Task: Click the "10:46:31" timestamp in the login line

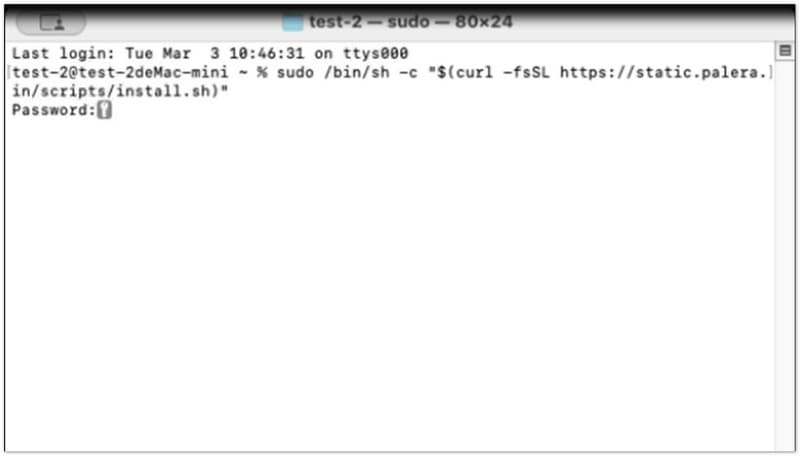Action: coord(266,53)
